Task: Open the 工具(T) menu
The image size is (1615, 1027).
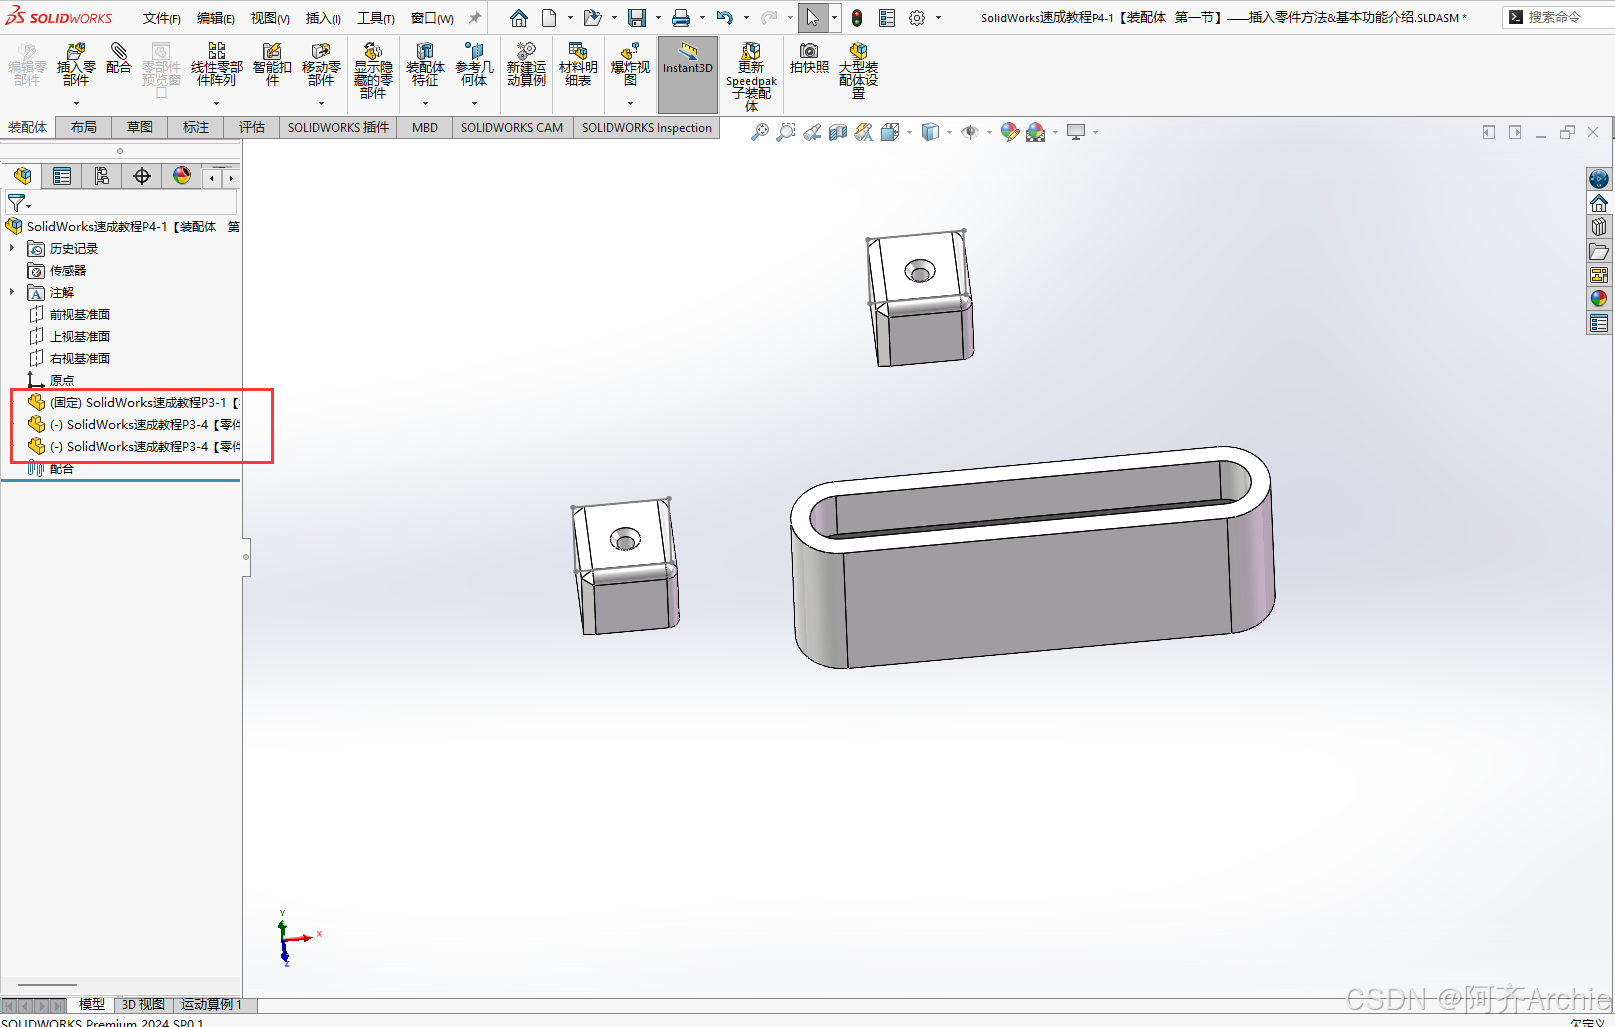Action: 375,18
